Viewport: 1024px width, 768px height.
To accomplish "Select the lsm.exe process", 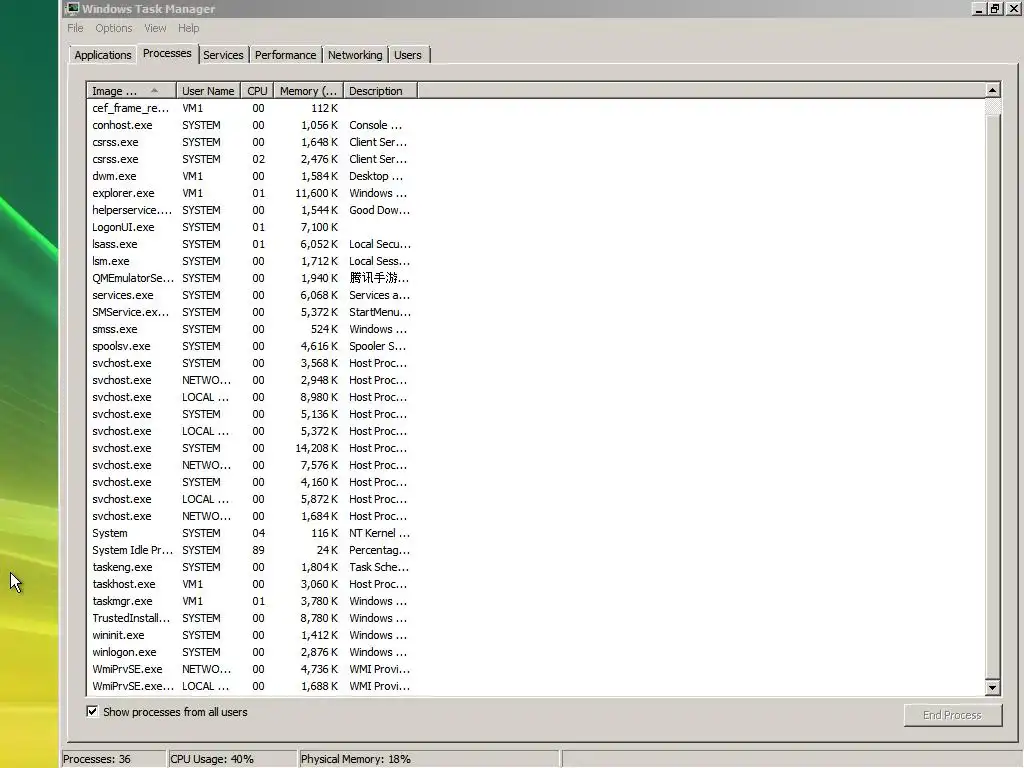I will [251, 261].
